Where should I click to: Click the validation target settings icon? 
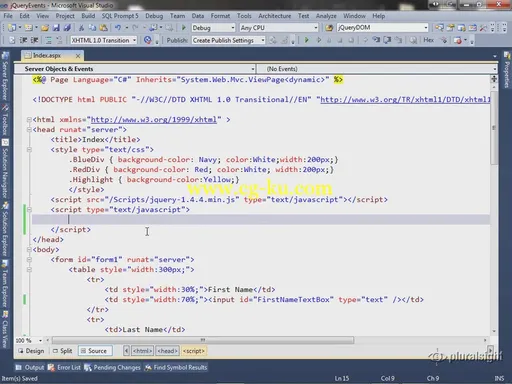coord(147,40)
